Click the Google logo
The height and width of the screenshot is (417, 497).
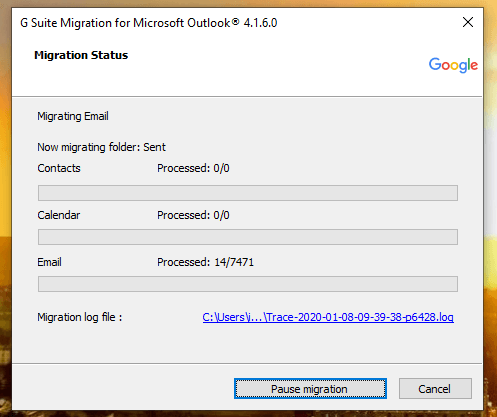453,65
